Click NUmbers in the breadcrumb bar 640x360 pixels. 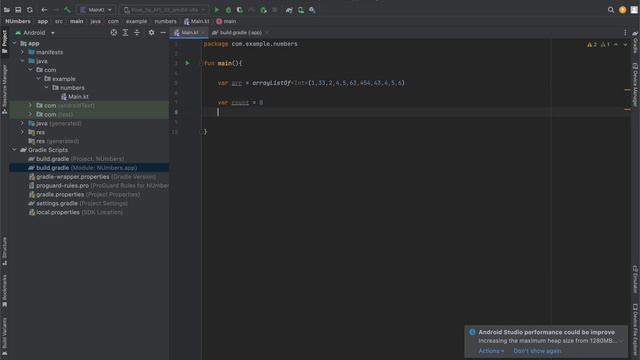click(x=18, y=21)
